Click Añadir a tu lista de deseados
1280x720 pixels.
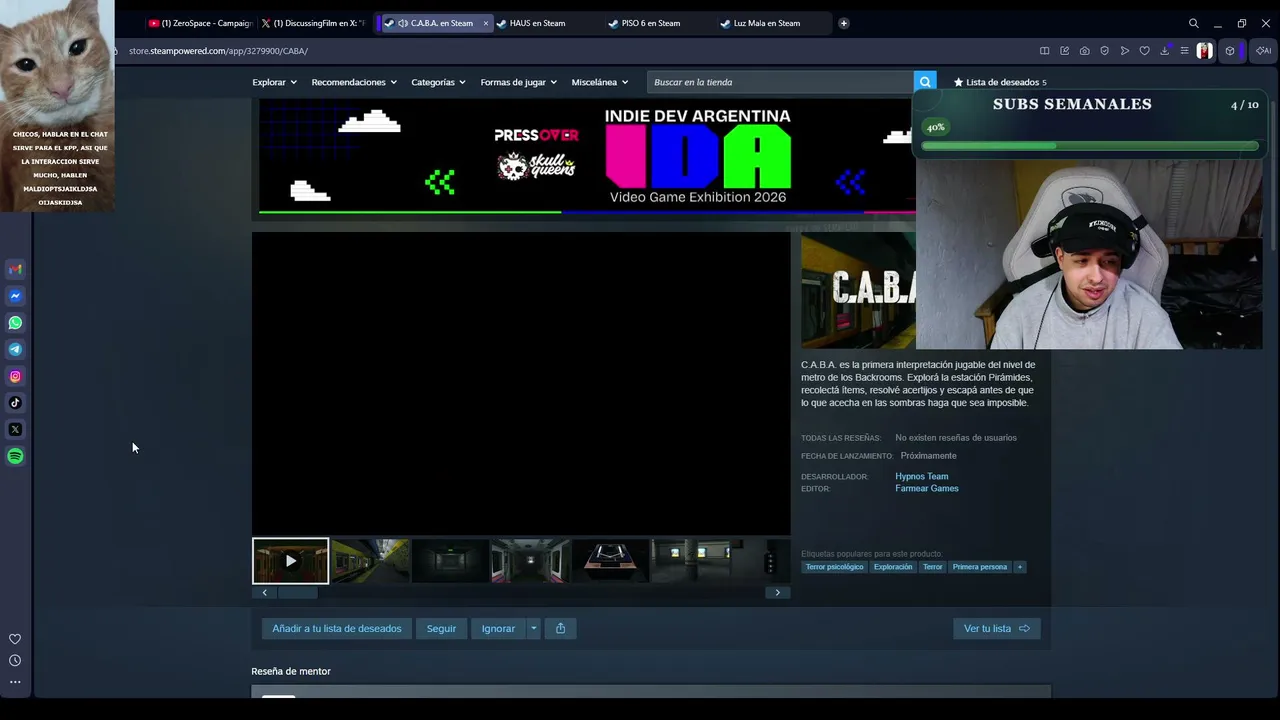coord(337,628)
